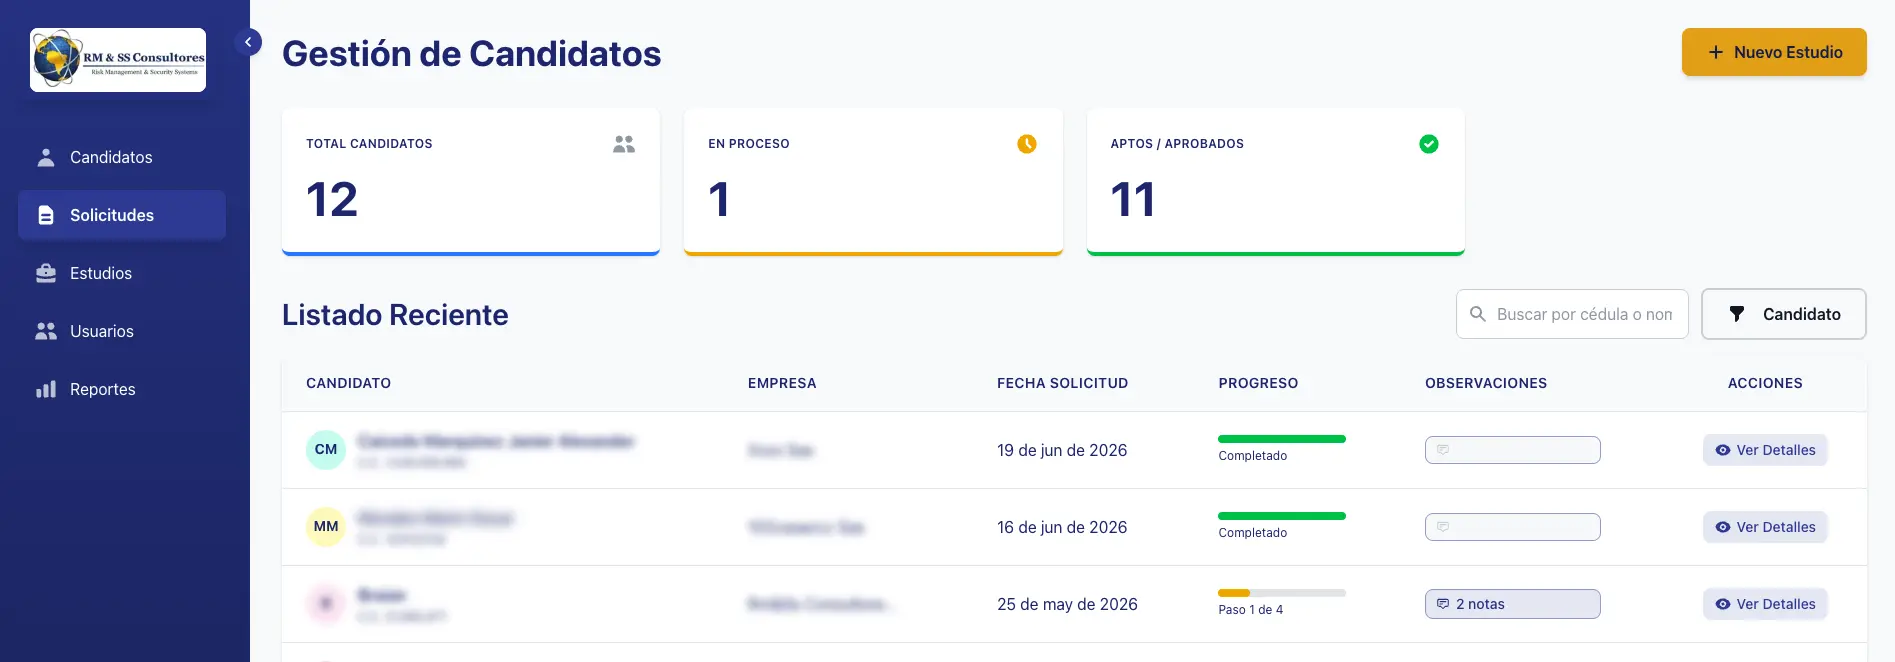This screenshot has width=1895, height=662.
Task: Select date 25 de may de 2026
Action: coord(1067,604)
